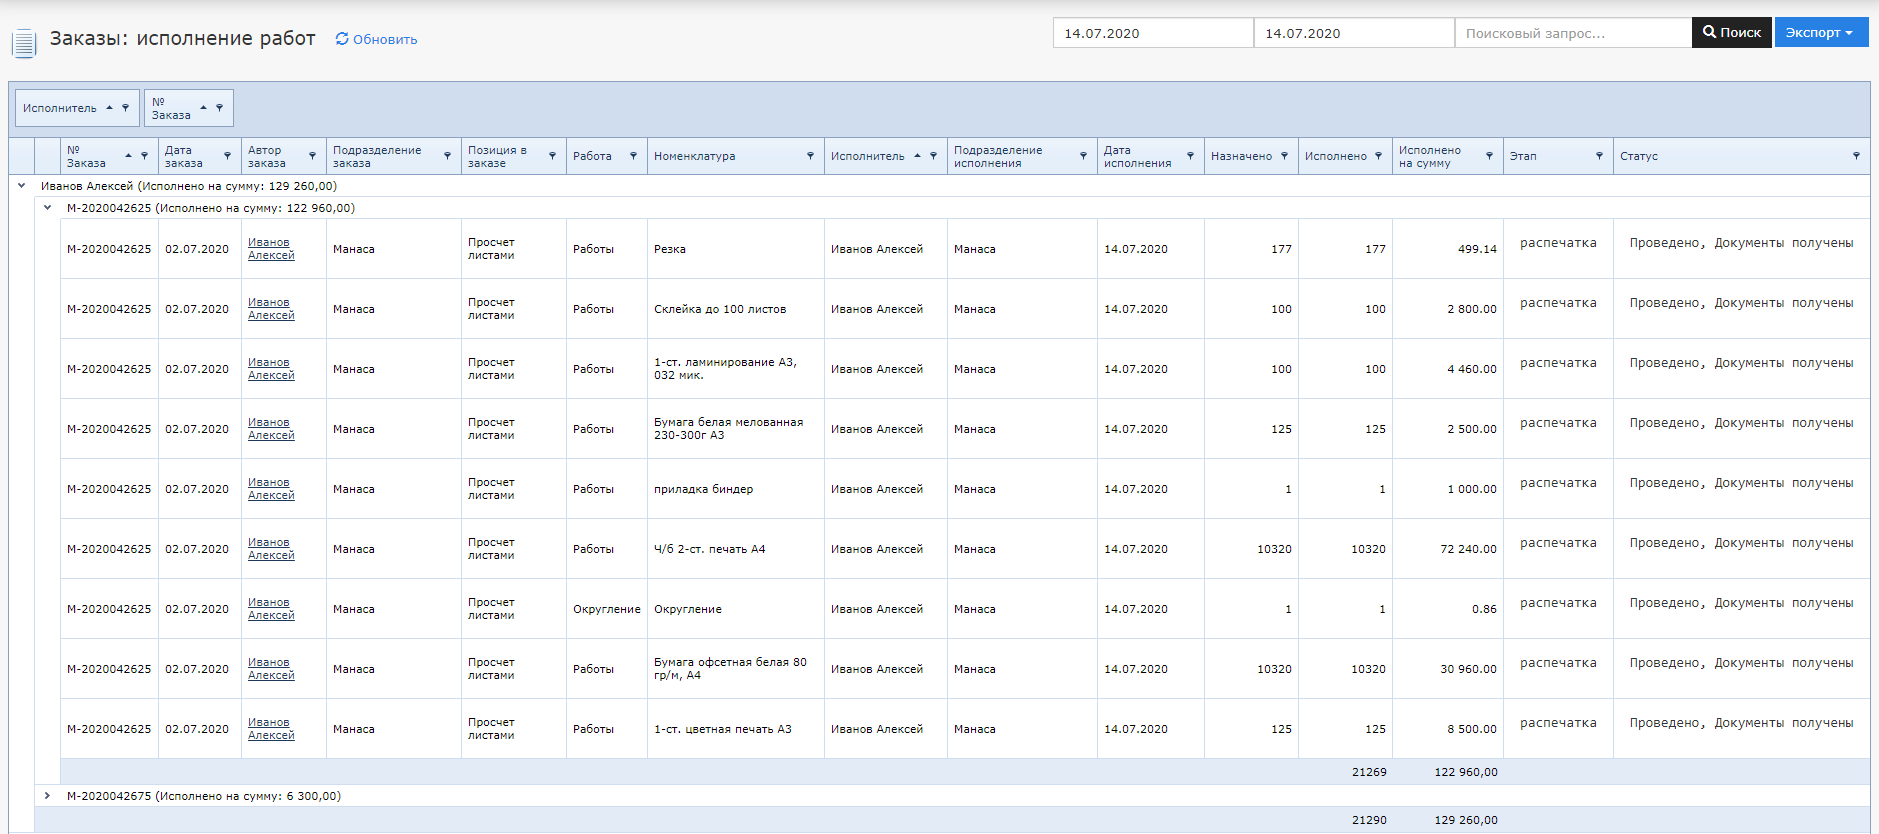Open filter for Этап column

1600,156
